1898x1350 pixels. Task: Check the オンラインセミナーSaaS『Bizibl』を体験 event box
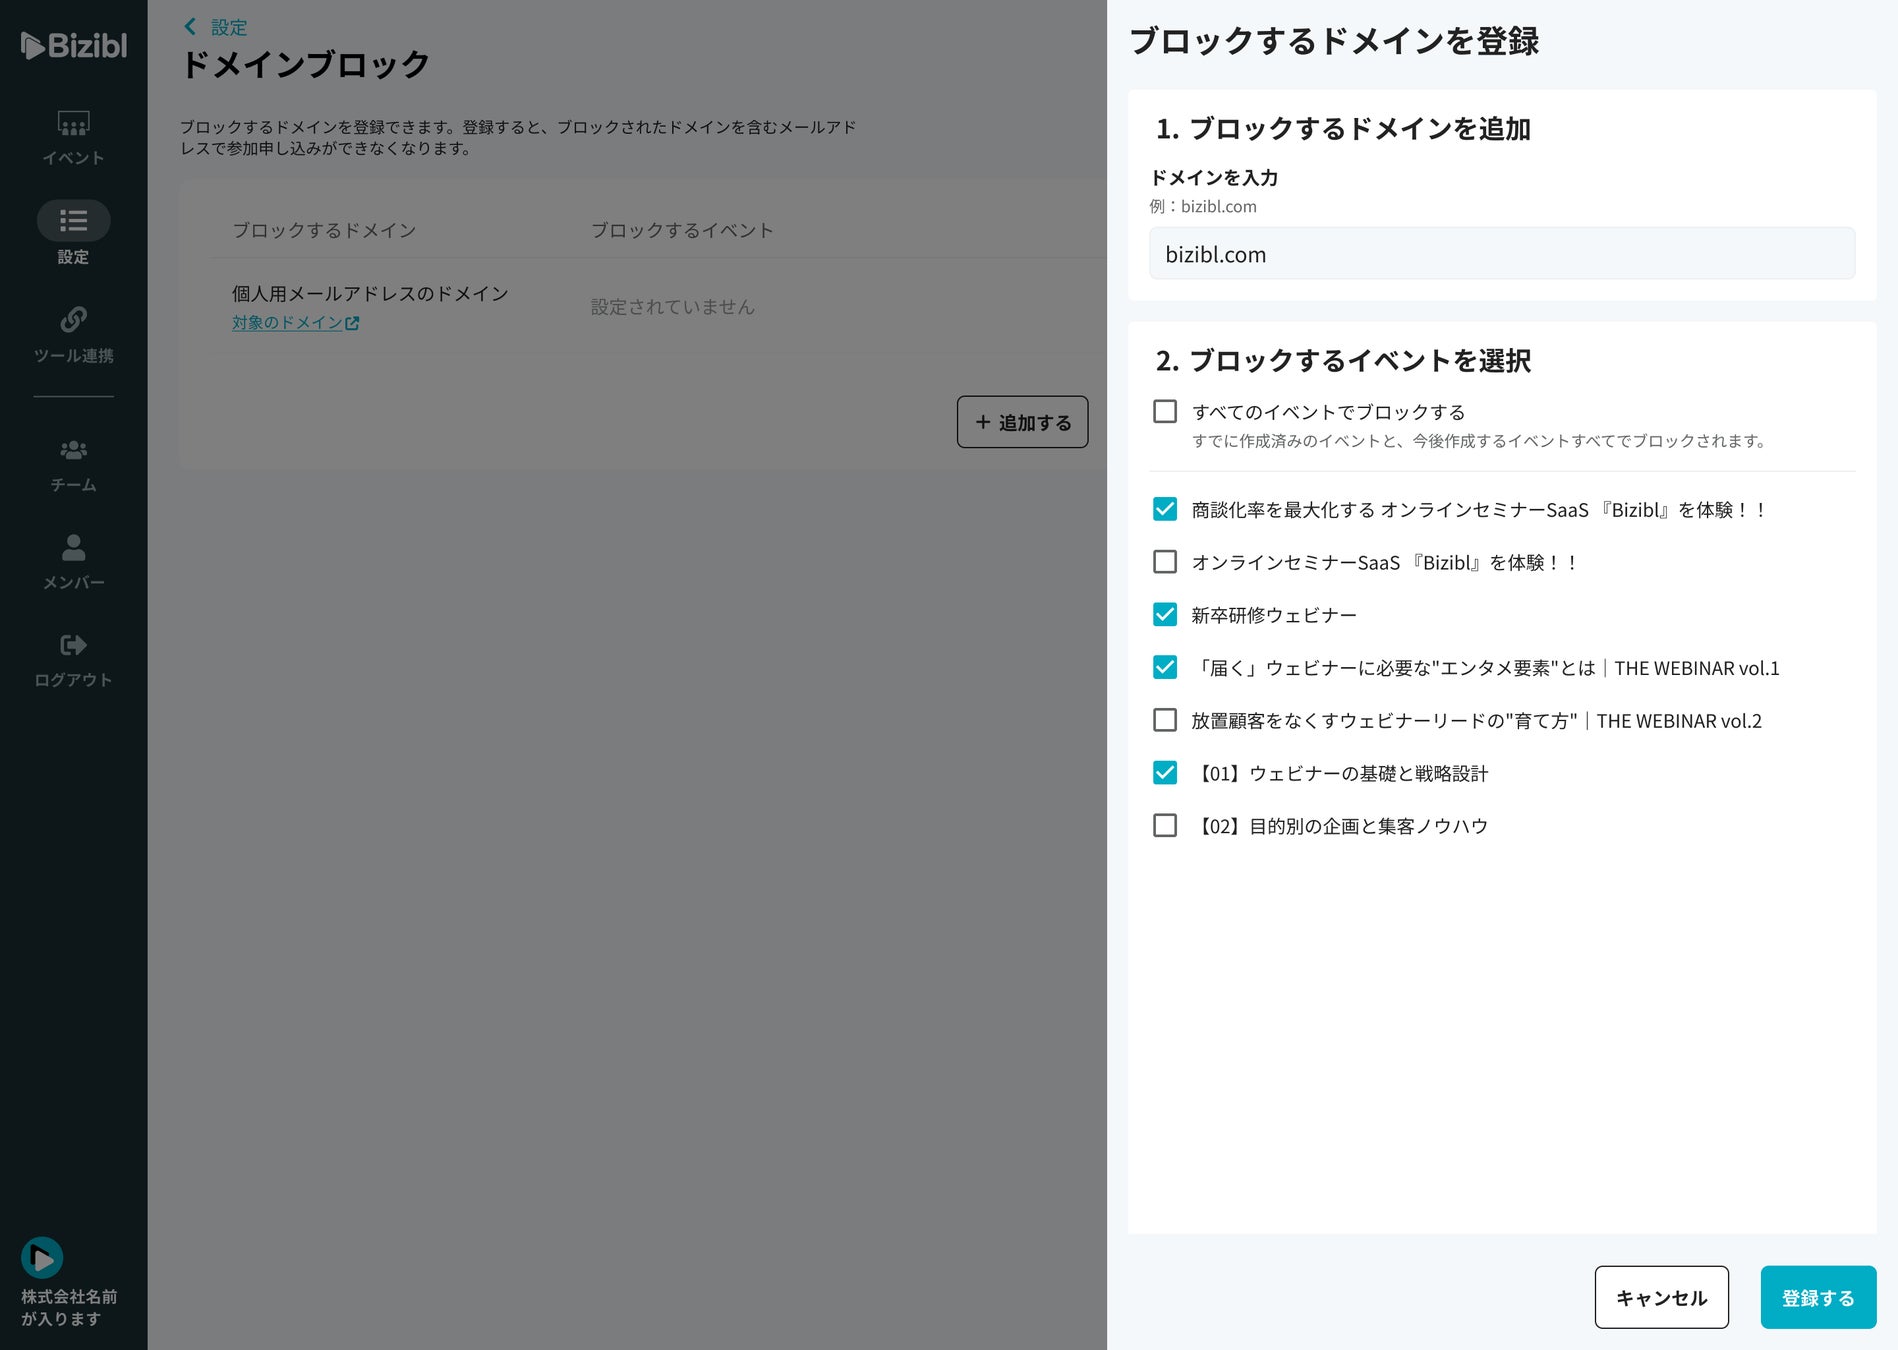pyautogui.click(x=1165, y=562)
